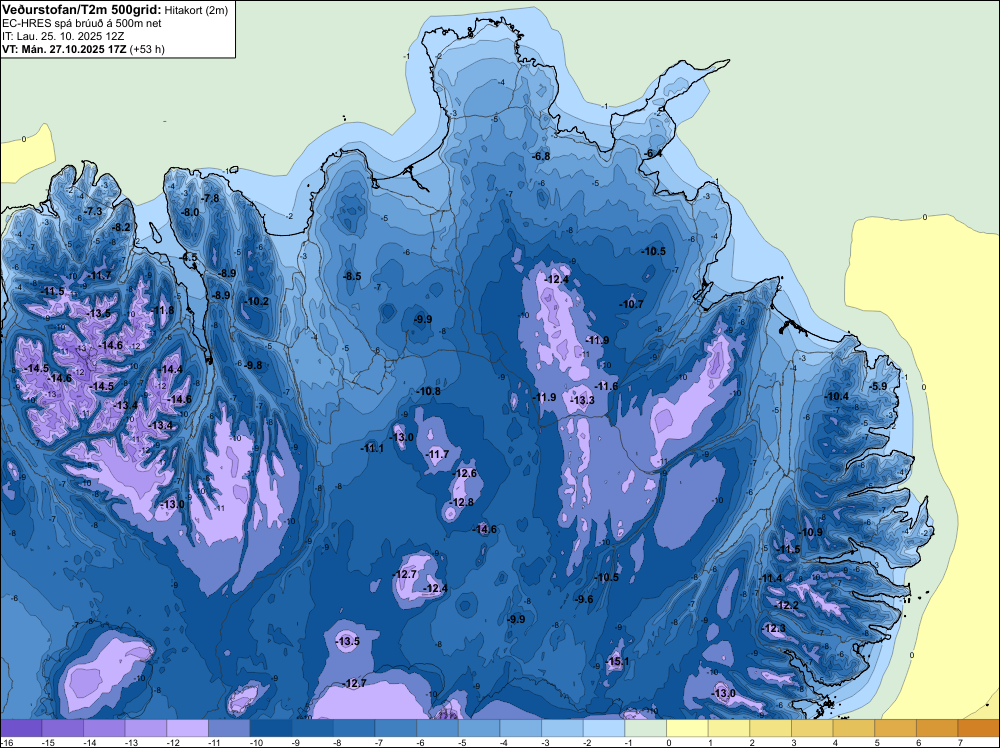Click the 'EC-HRES spá brúuð á 500m net' line

click(82, 24)
